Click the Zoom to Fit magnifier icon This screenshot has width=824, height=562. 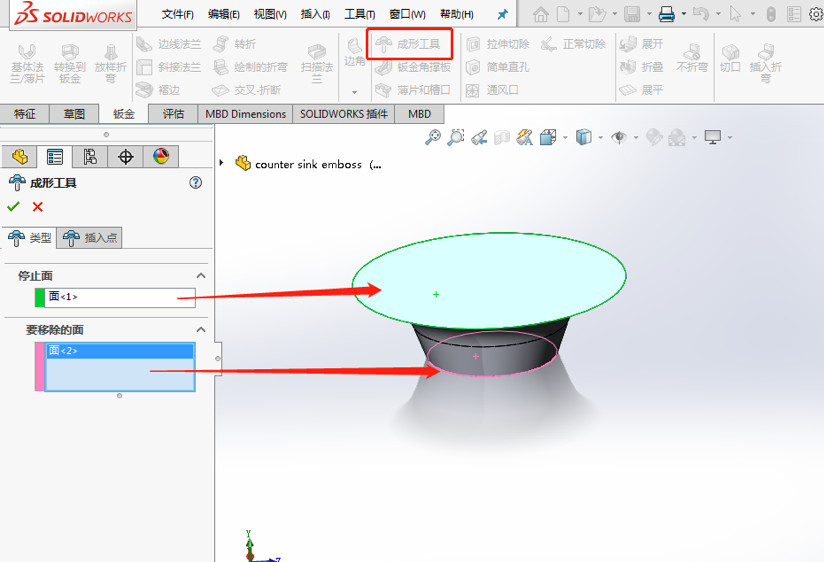[432, 138]
